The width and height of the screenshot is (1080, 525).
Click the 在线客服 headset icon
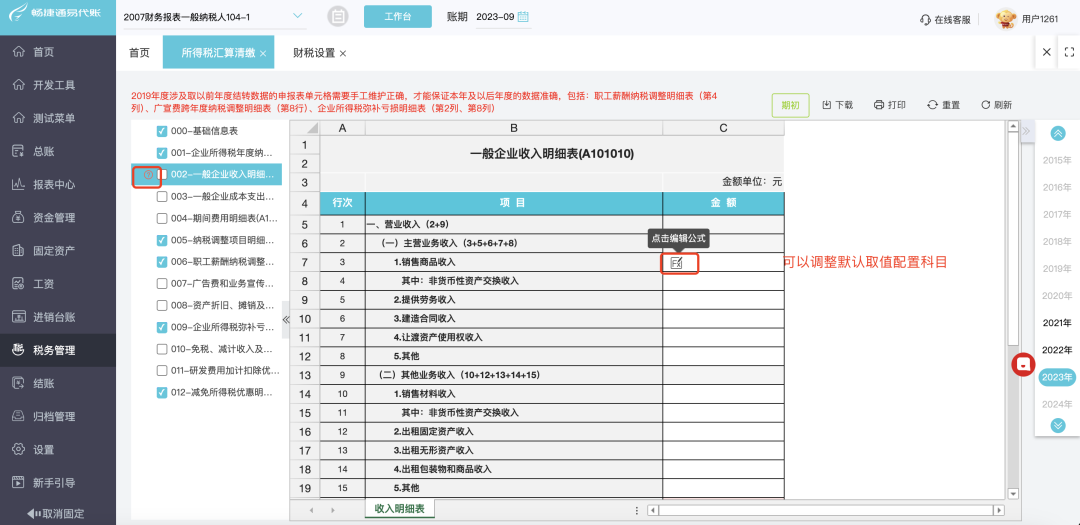(926, 20)
